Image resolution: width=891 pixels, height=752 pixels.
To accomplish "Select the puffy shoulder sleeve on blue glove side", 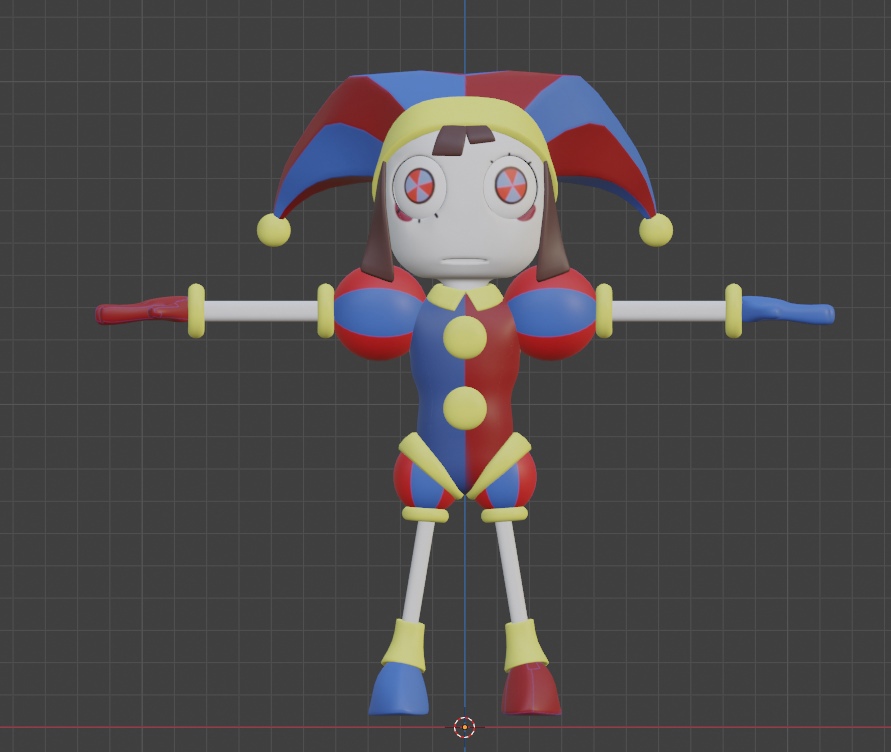I will coord(550,313).
